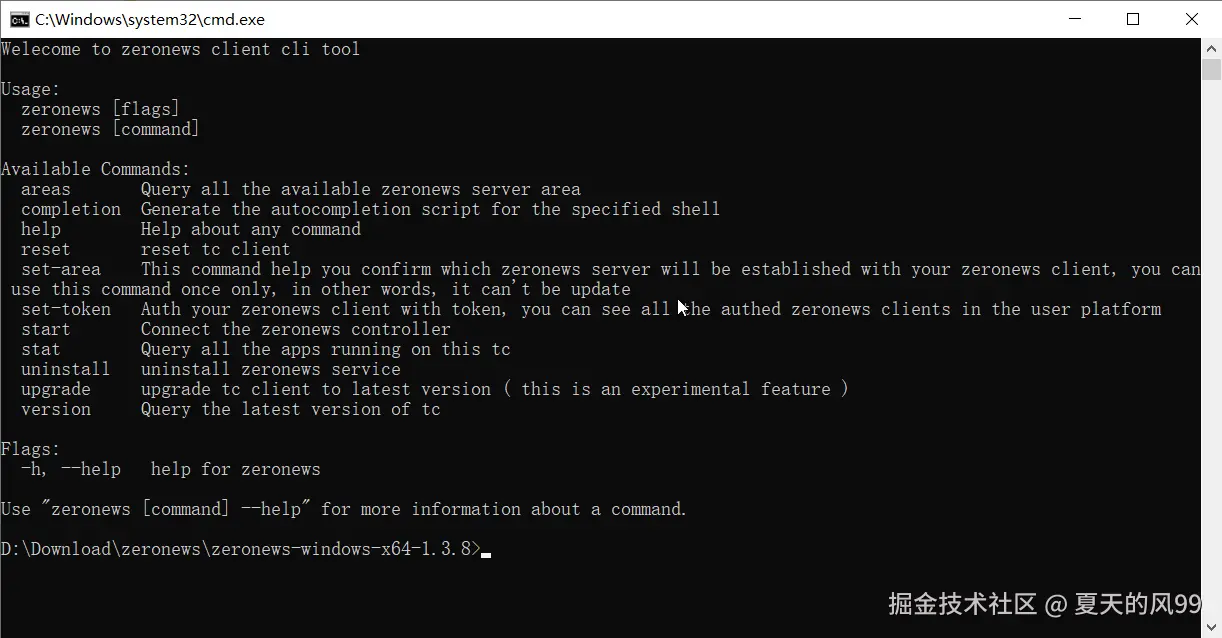Click the cmd.exe icon in title bar
Image resolution: width=1222 pixels, height=638 pixels.
click(x=19, y=19)
